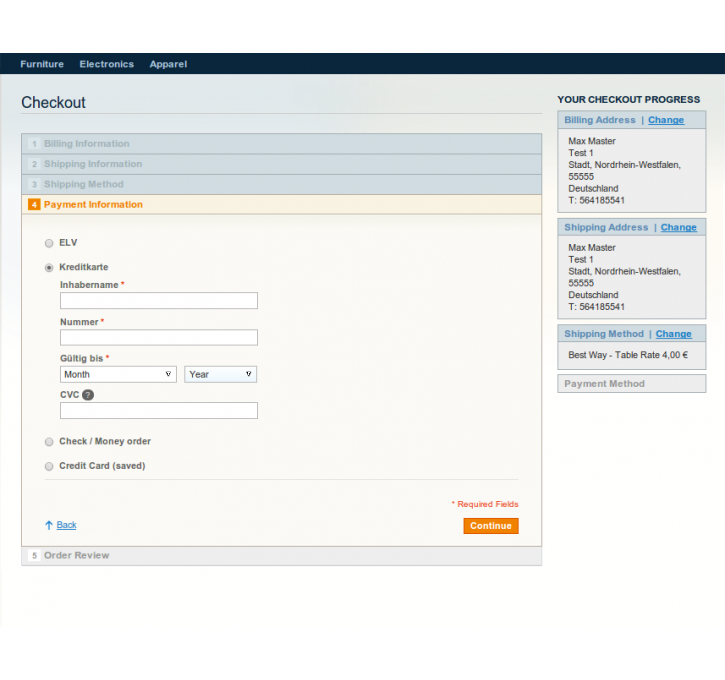Click the Best Way - Table Rate 4,00 € text
This screenshot has height=680, width=725.
click(628, 355)
